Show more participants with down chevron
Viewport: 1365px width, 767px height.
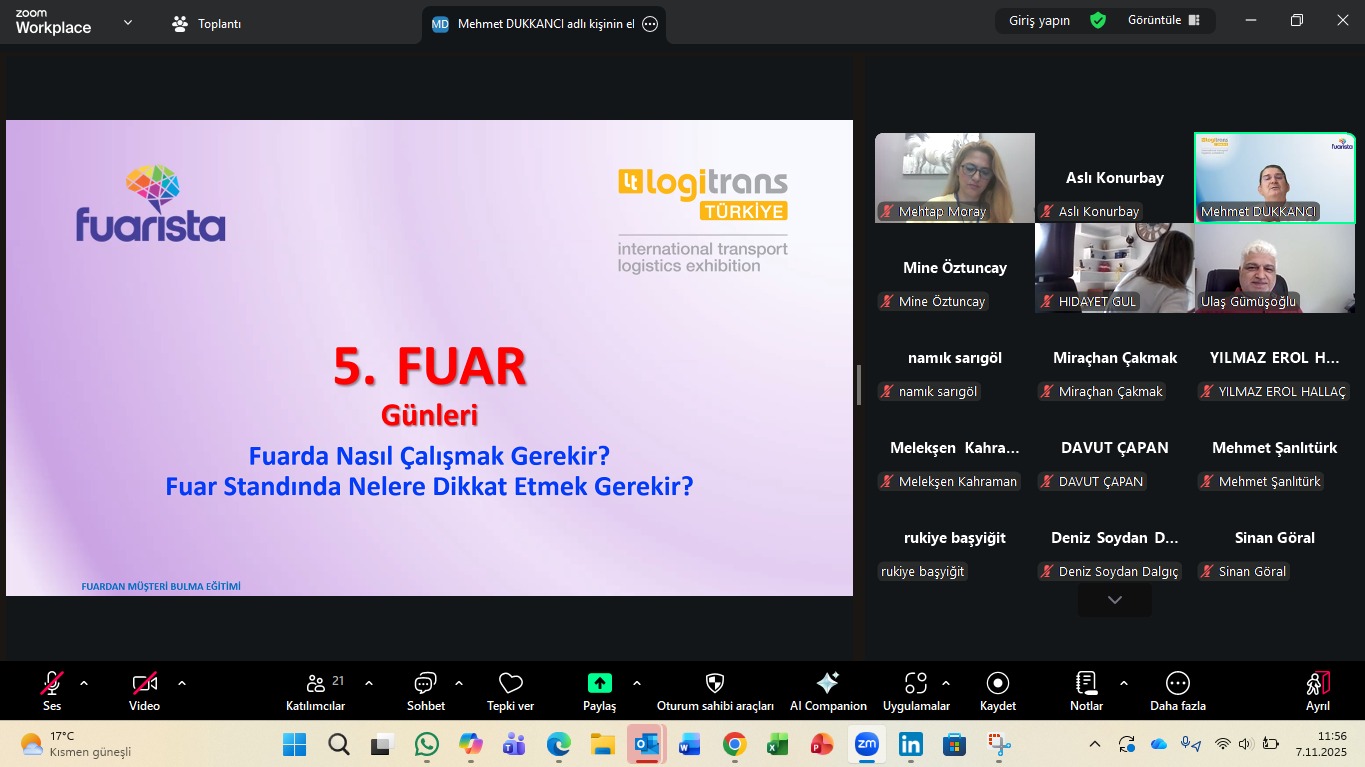(1114, 600)
